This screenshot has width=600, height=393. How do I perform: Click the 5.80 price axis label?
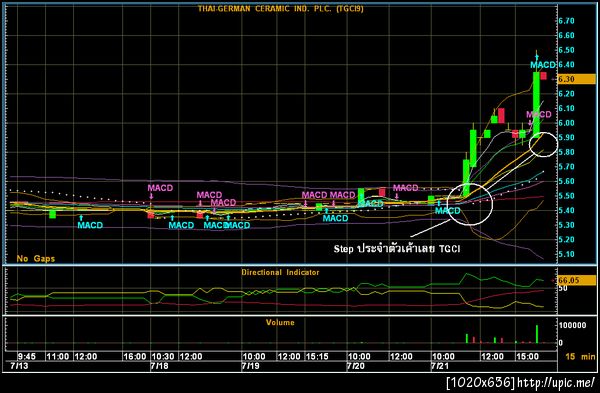(566, 152)
